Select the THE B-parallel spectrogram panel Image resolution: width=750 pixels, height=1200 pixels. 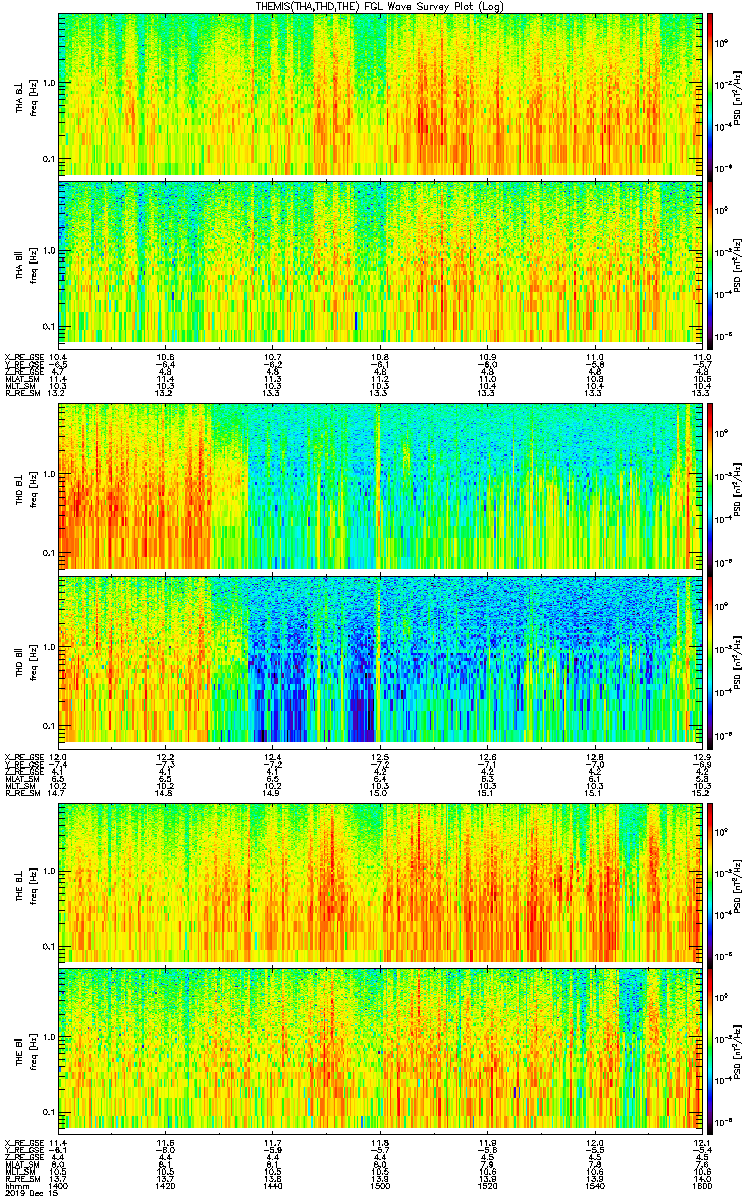point(379,1049)
